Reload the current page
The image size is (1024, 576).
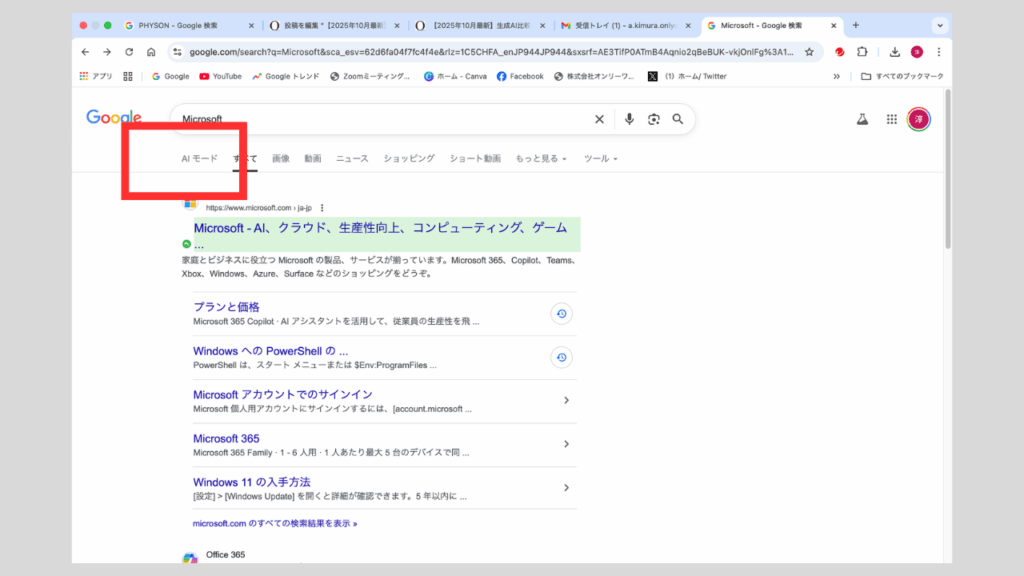coord(129,52)
